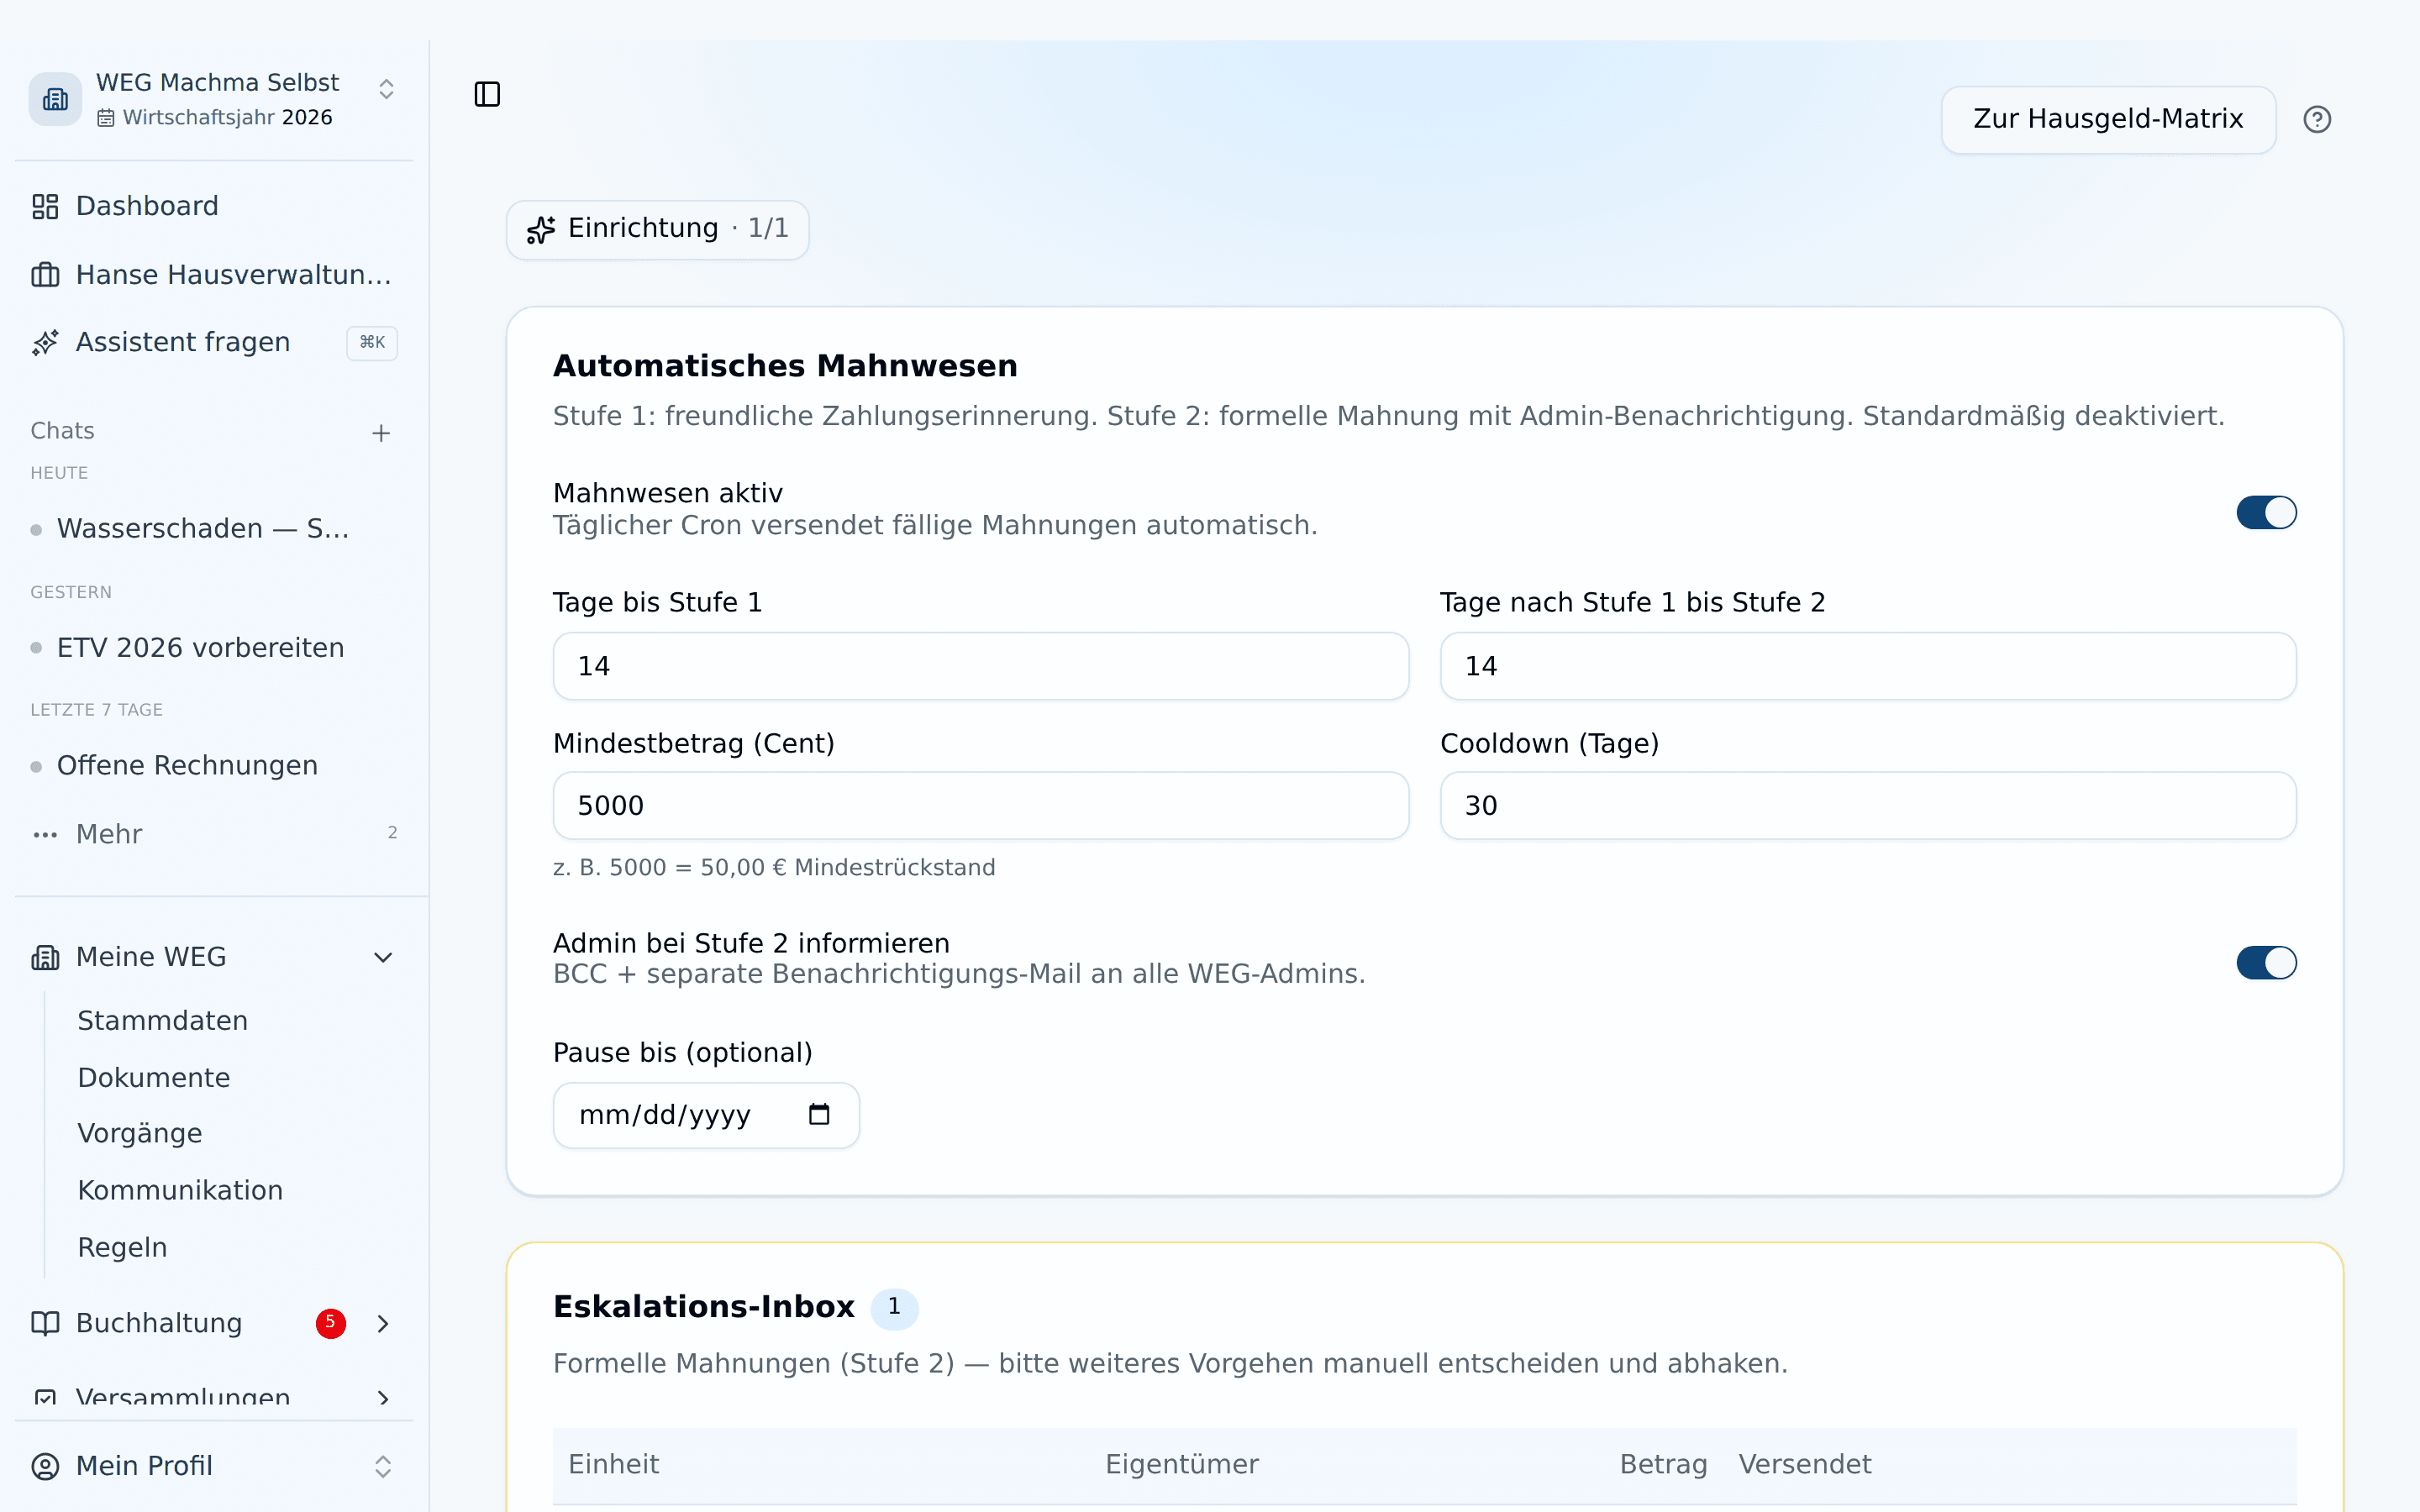Click the Versendet column header

(x=1804, y=1464)
